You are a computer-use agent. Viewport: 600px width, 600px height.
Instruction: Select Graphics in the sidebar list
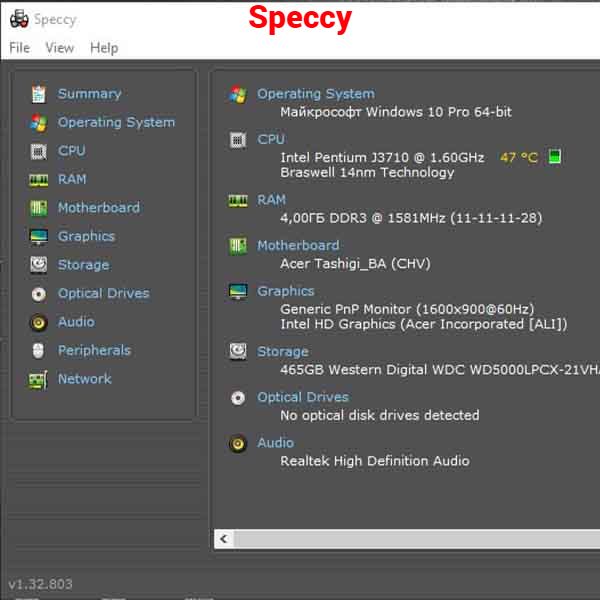click(x=86, y=236)
